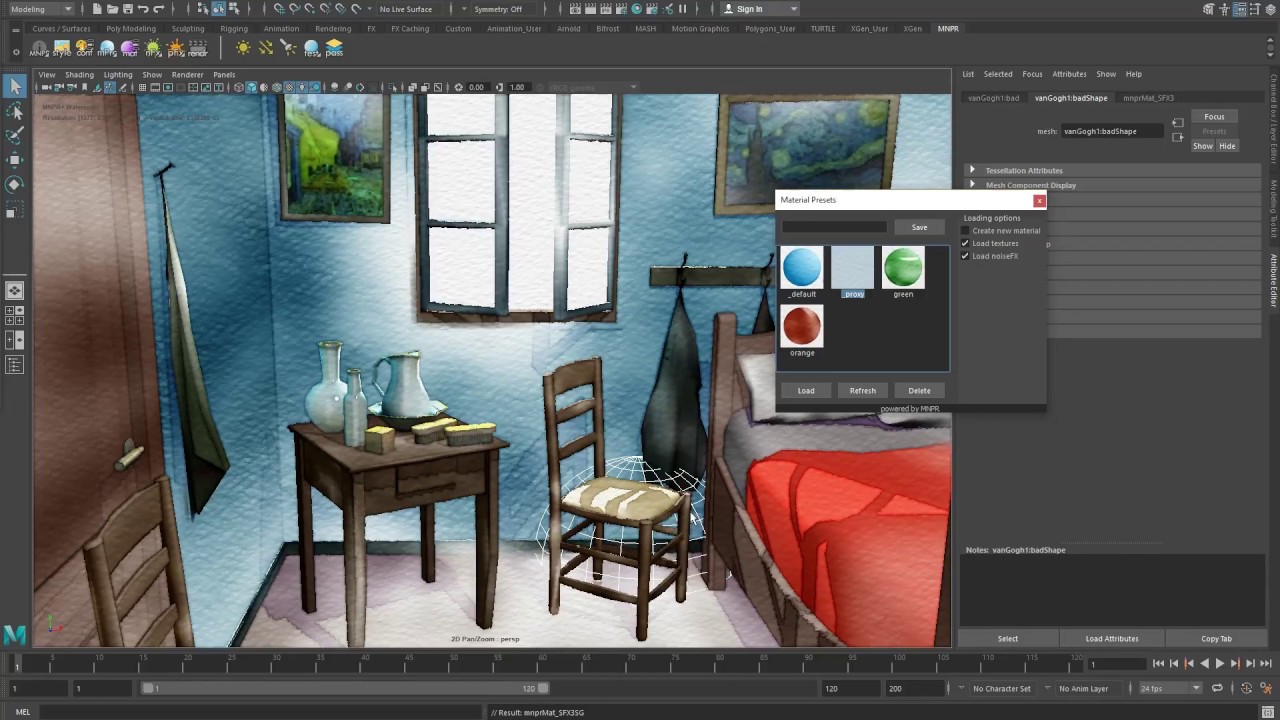1280x720 pixels.
Task: Click the Go to input connection icon
Action: coord(1178,123)
